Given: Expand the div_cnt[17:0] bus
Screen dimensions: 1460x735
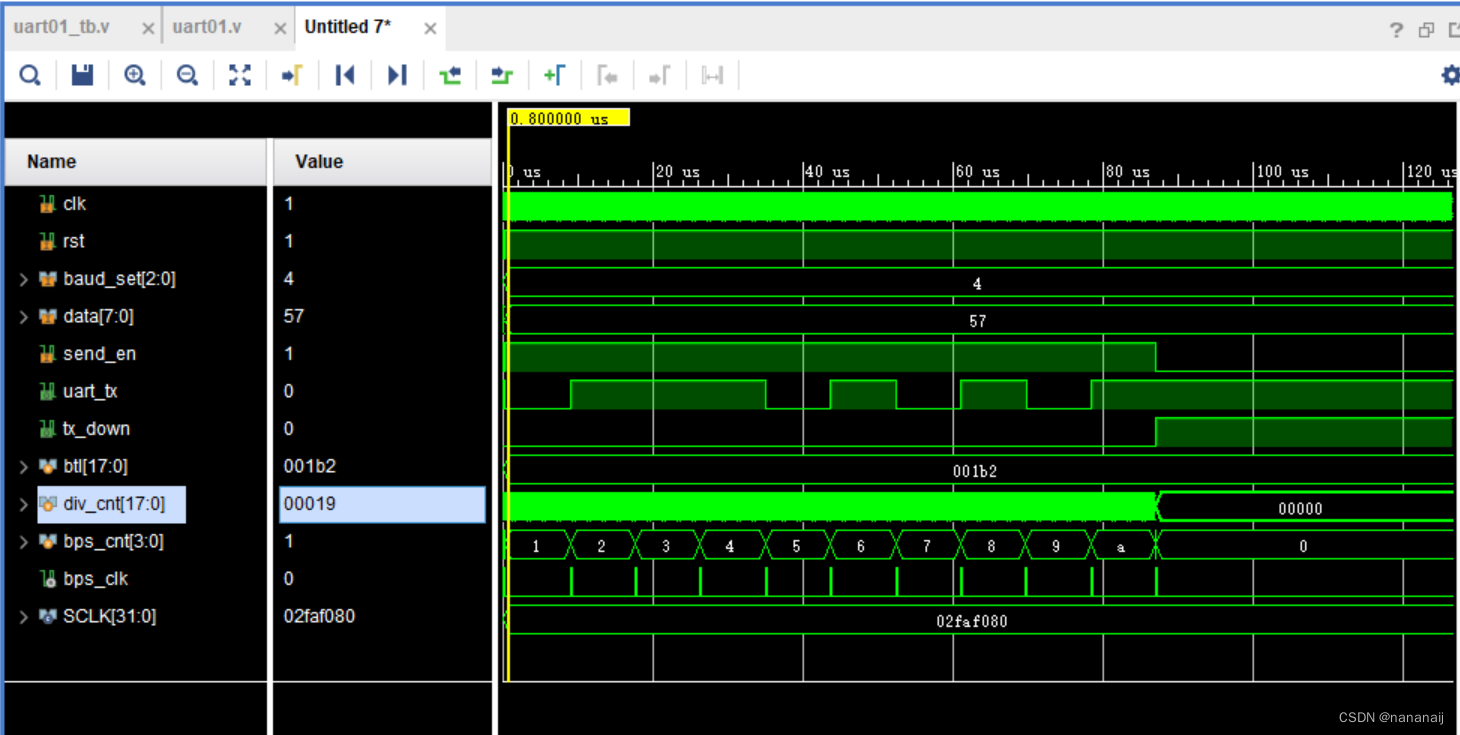Looking at the screenshot, I should tap(23, 504).
